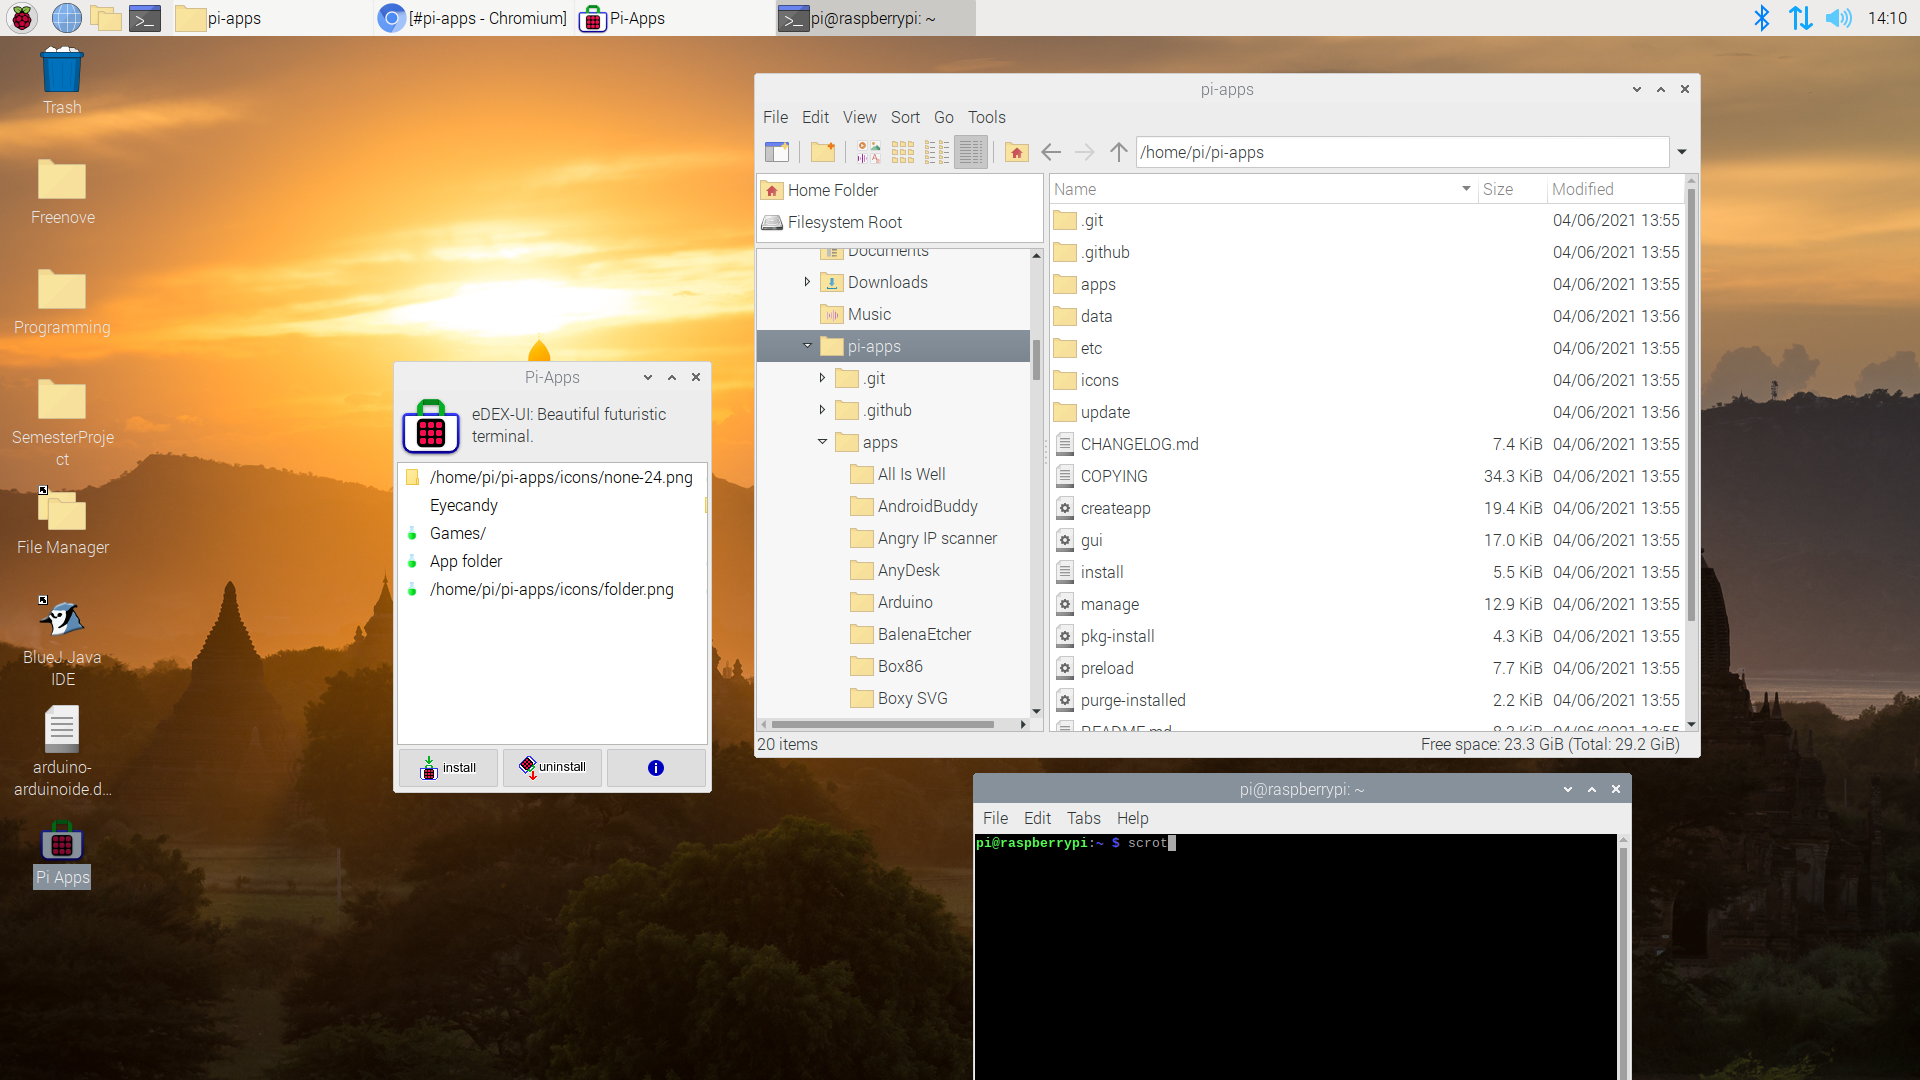Select Games/ entry in Pi-Apps list
Screen dimensions: 1920x1080
pyautogui.click(x=552, y=533)
